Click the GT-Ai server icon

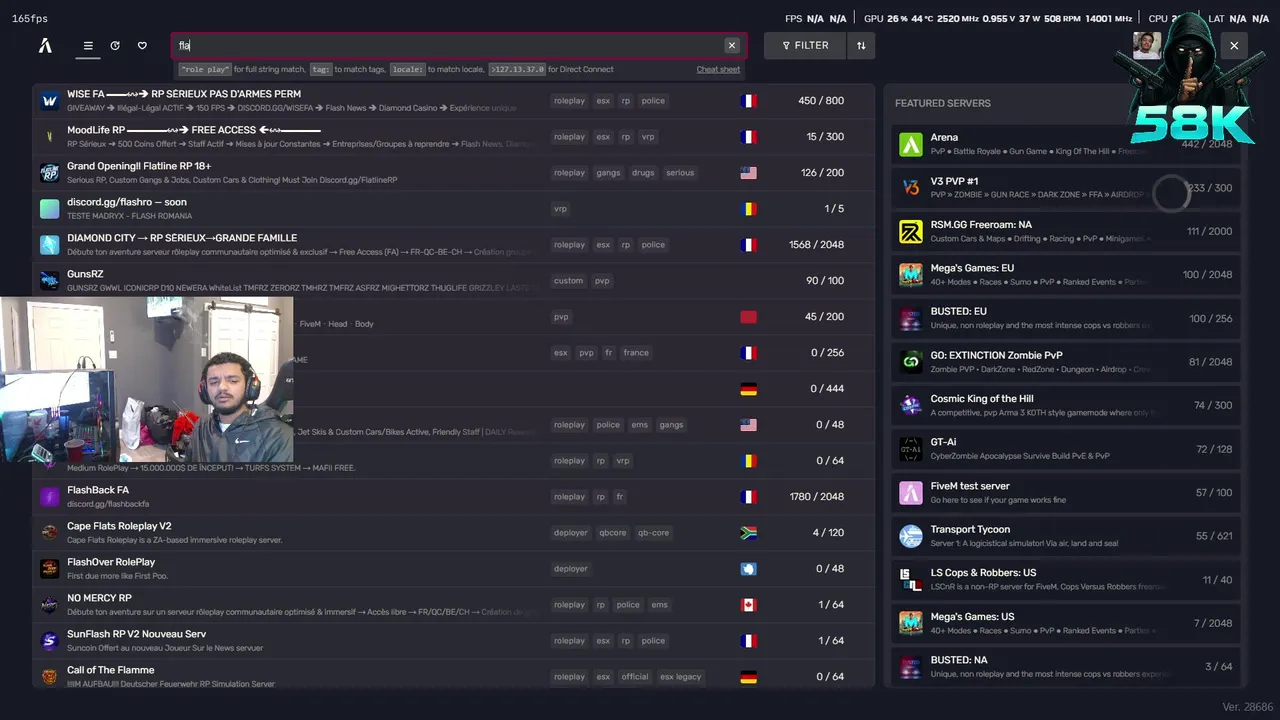[x=911, y=449]
